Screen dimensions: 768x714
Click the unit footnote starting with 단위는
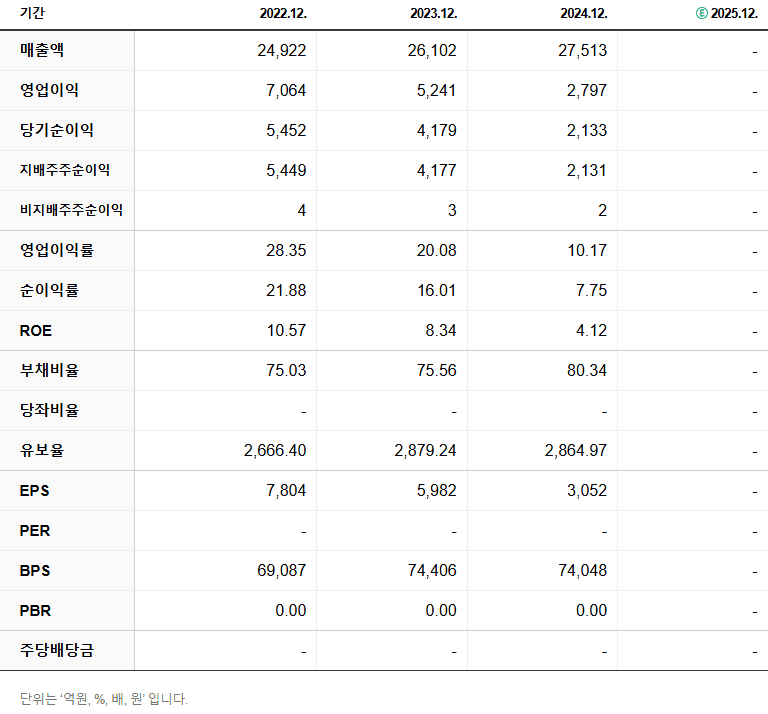click(x=103, y=699)
